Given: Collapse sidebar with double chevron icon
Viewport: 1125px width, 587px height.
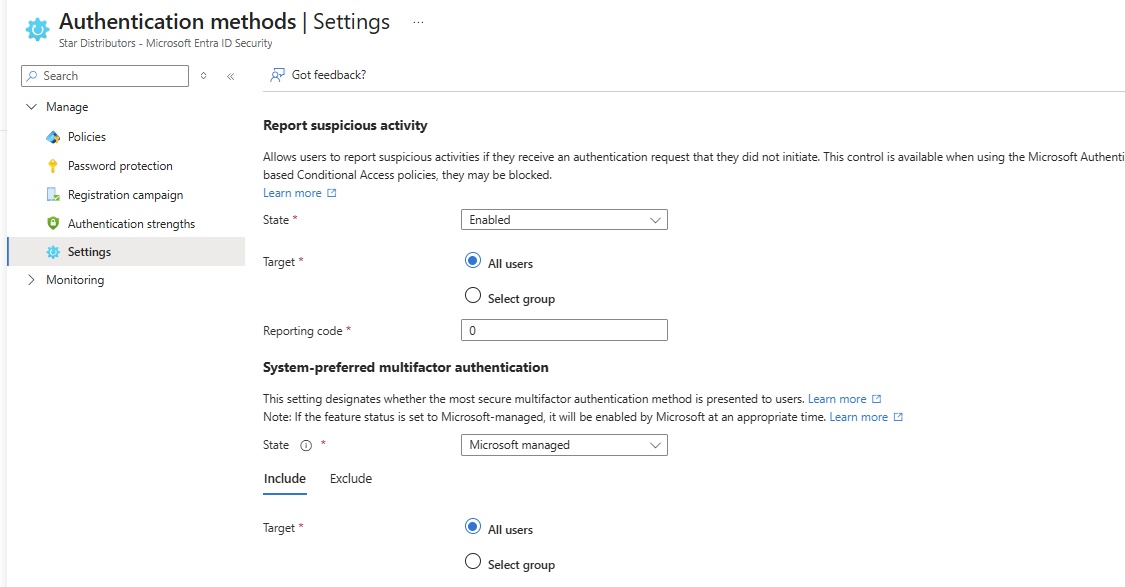Looking at the screenshot, I should click(x=230, y=76).
